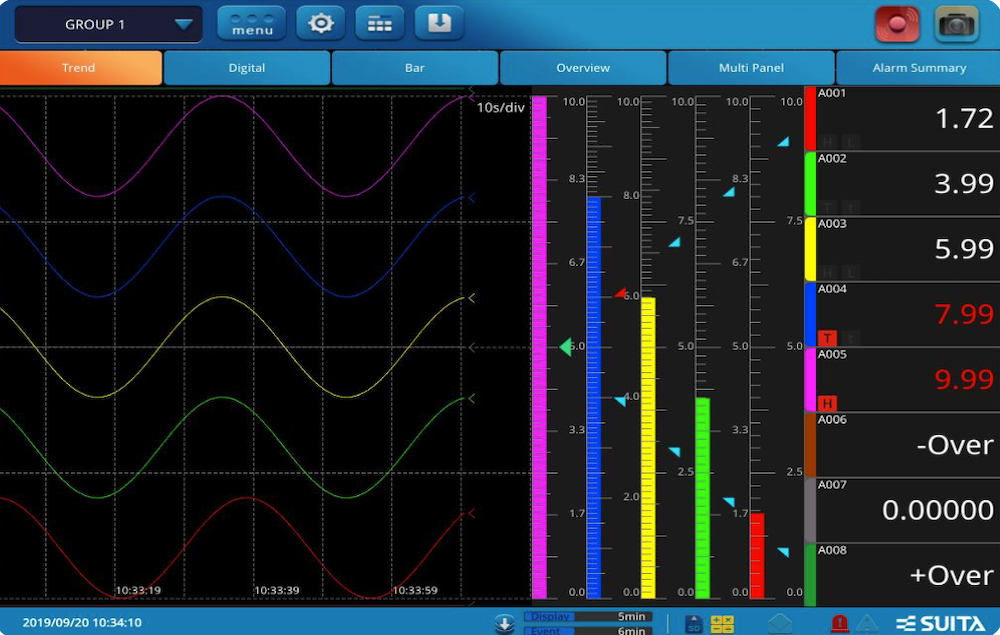Switch to the Multi Panel tab

pyautogui.click(x=751, y=68)
